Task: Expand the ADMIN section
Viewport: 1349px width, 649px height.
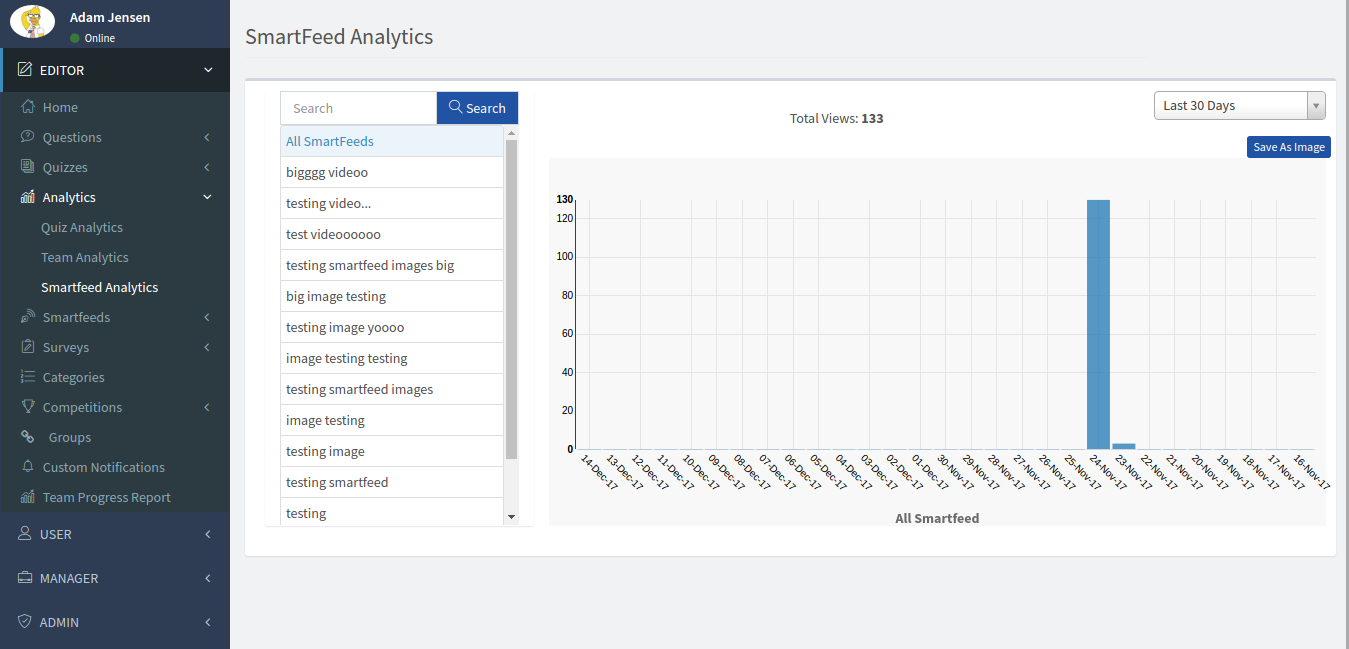Action: tap(208, 622)
